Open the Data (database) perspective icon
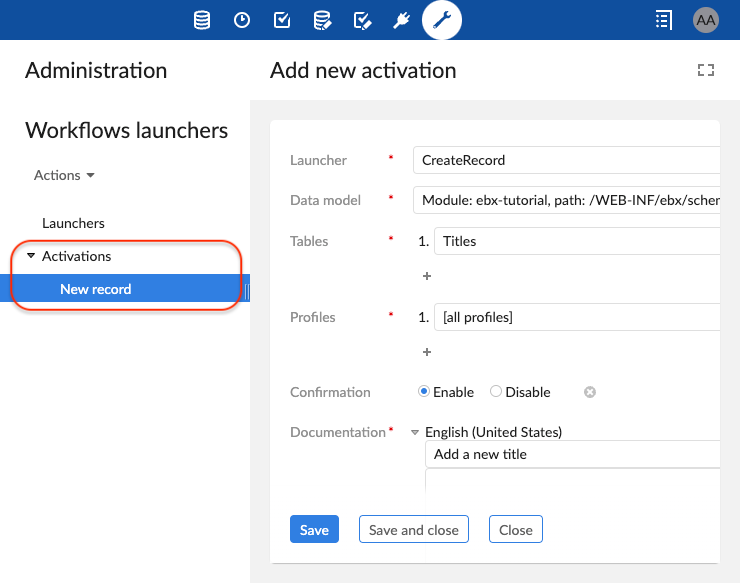Image resolution: width=740 pixels, height=583 pixels. coord(202,20)
